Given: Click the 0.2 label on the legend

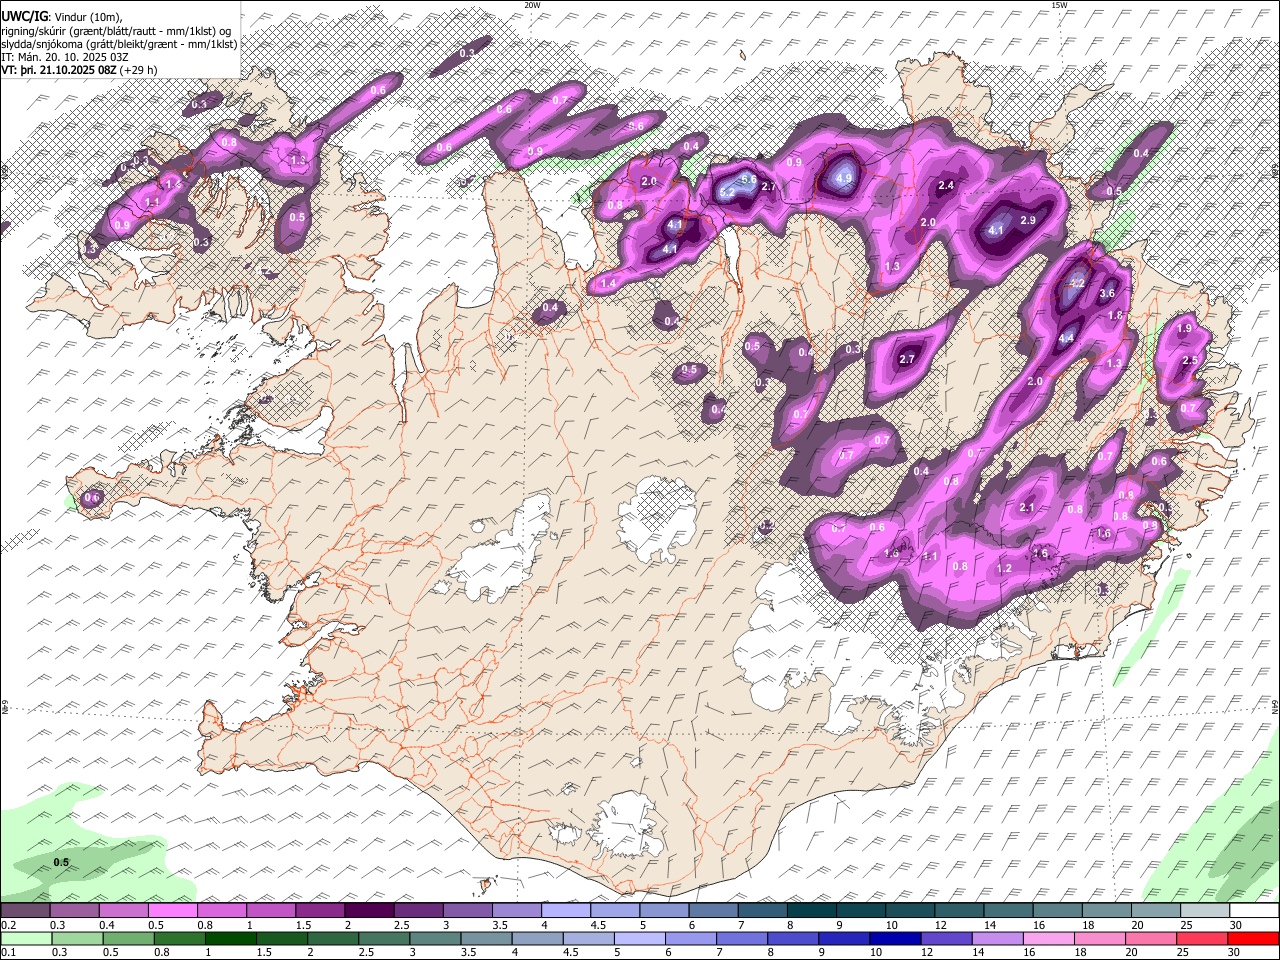Looking at the screenshot, I should (8, 925).
